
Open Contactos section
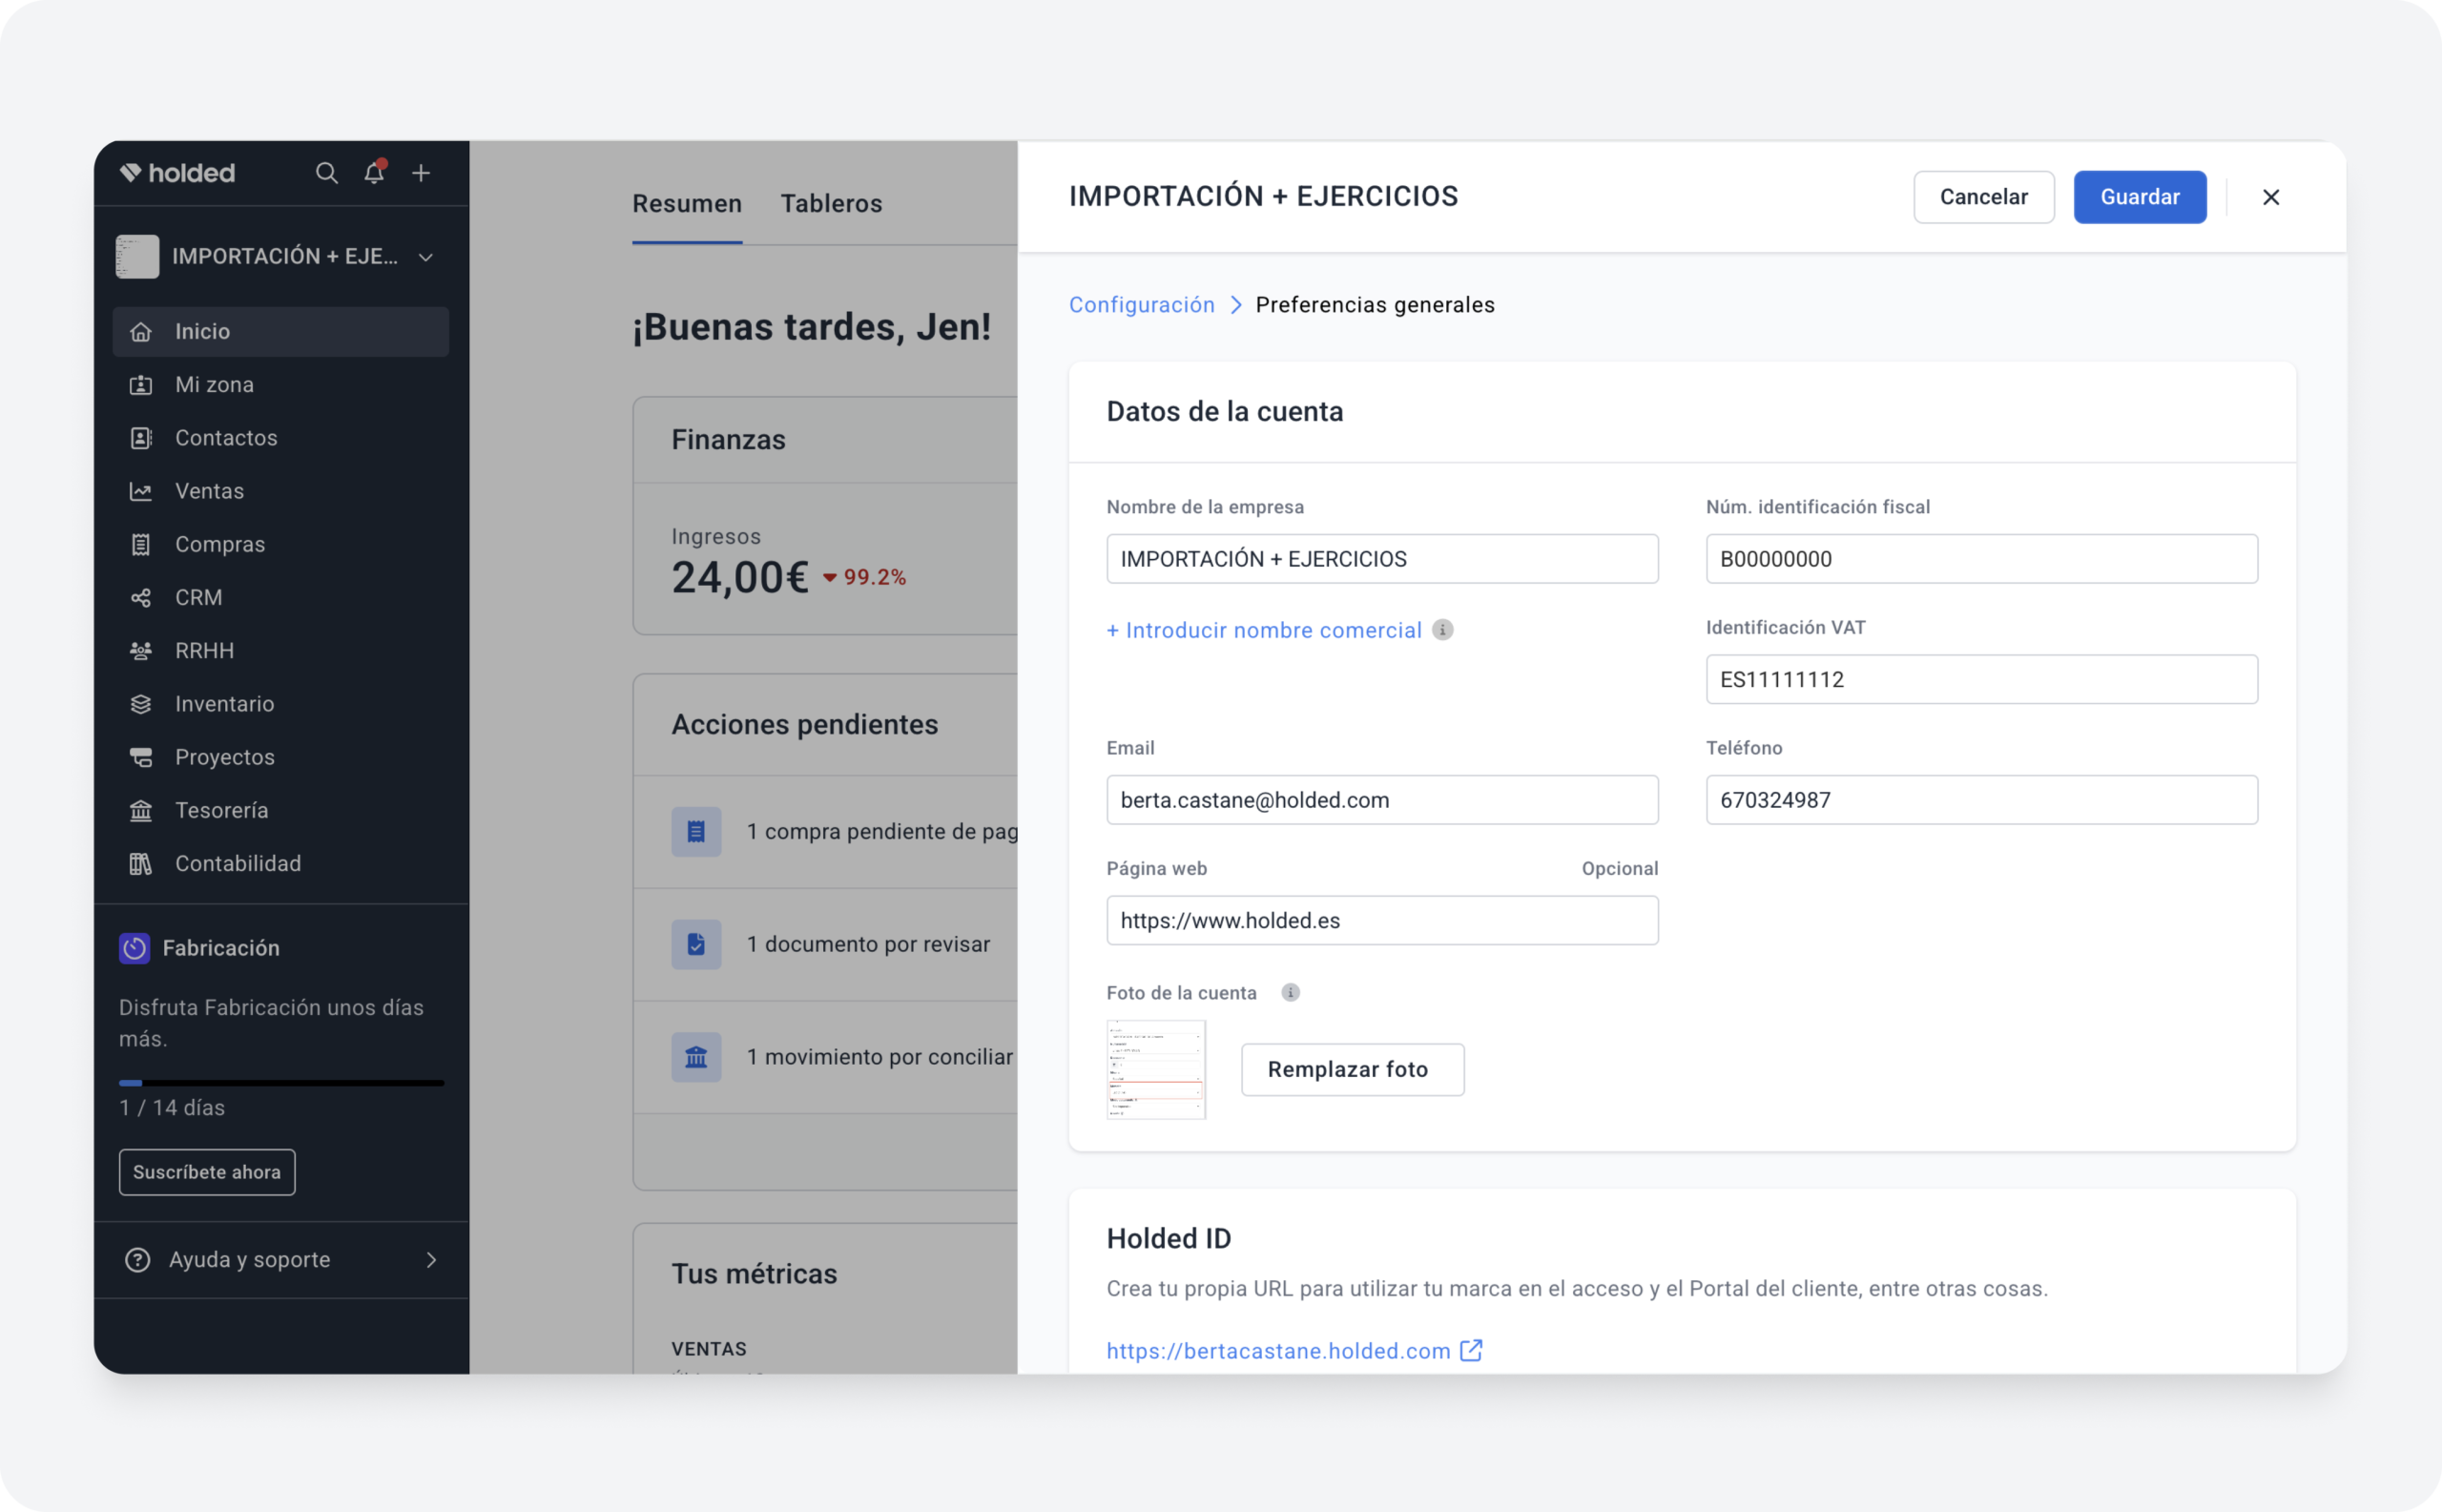point(281,437)
